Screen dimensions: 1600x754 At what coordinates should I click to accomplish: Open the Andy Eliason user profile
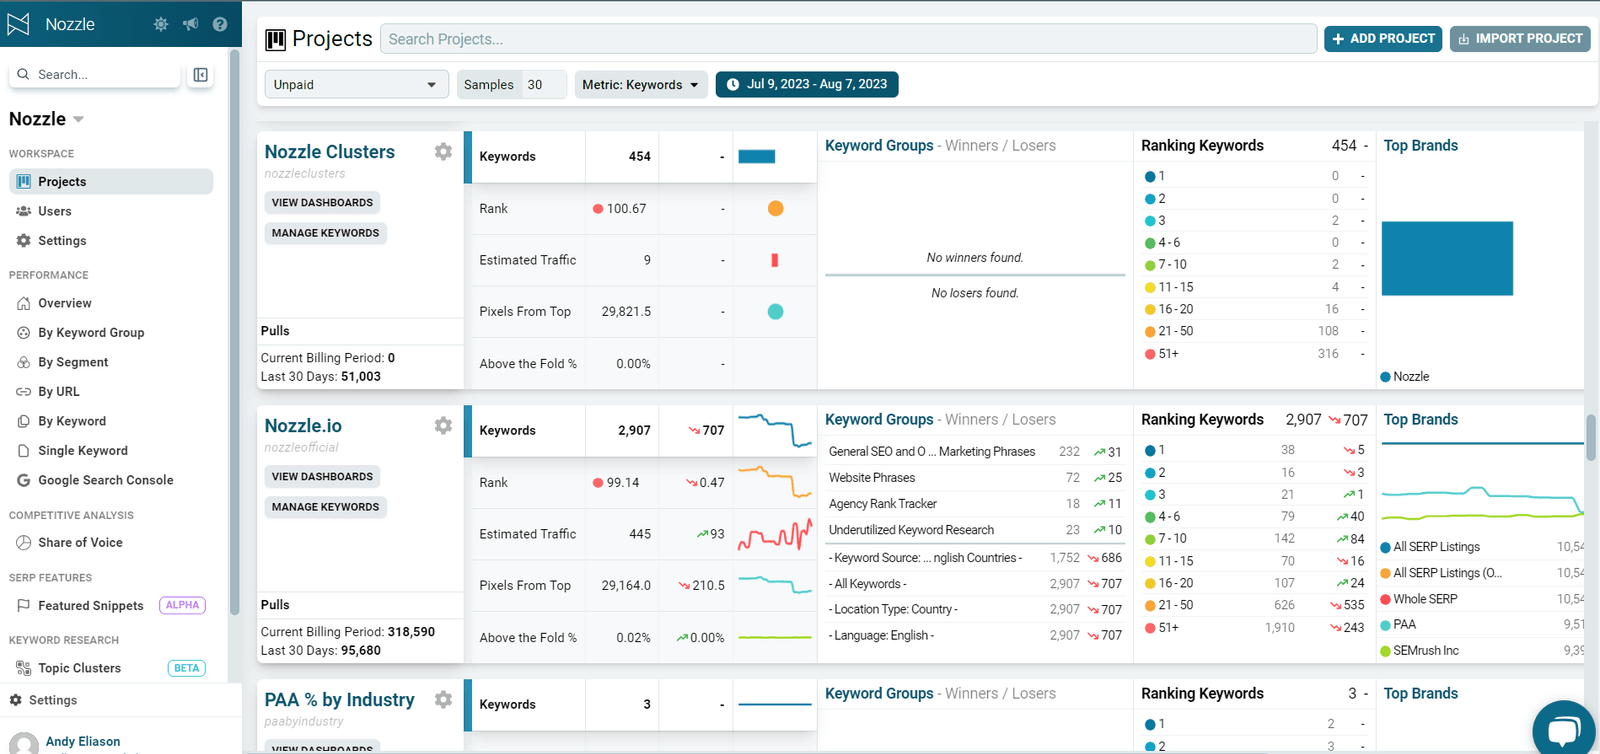pos(83,742)
